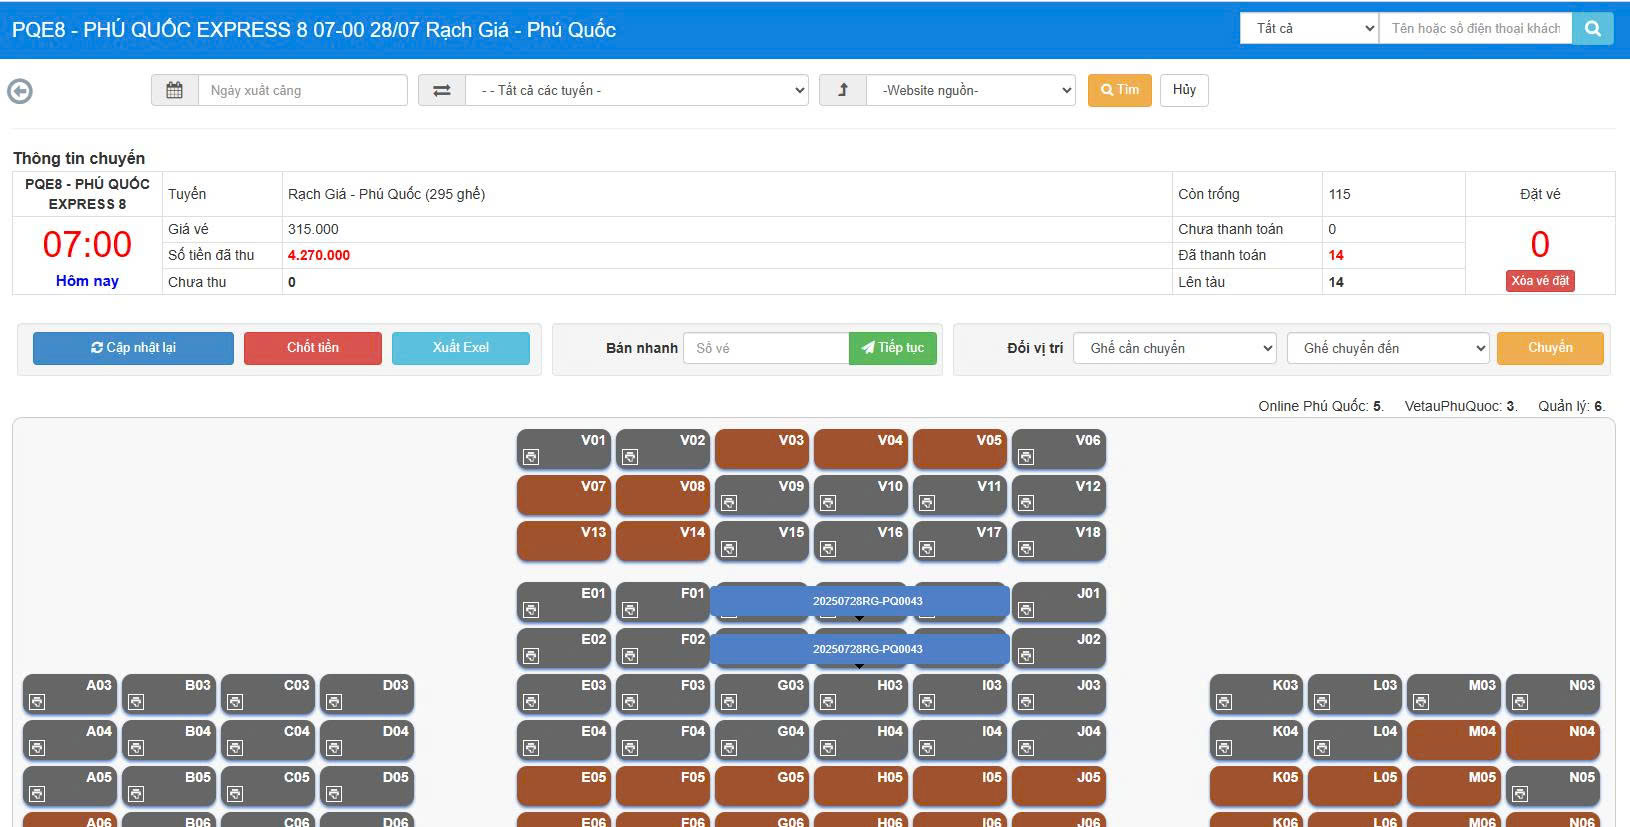1630x827 pixels.
Task: Click the print icon on seat K03
Action: [1224, 702]
